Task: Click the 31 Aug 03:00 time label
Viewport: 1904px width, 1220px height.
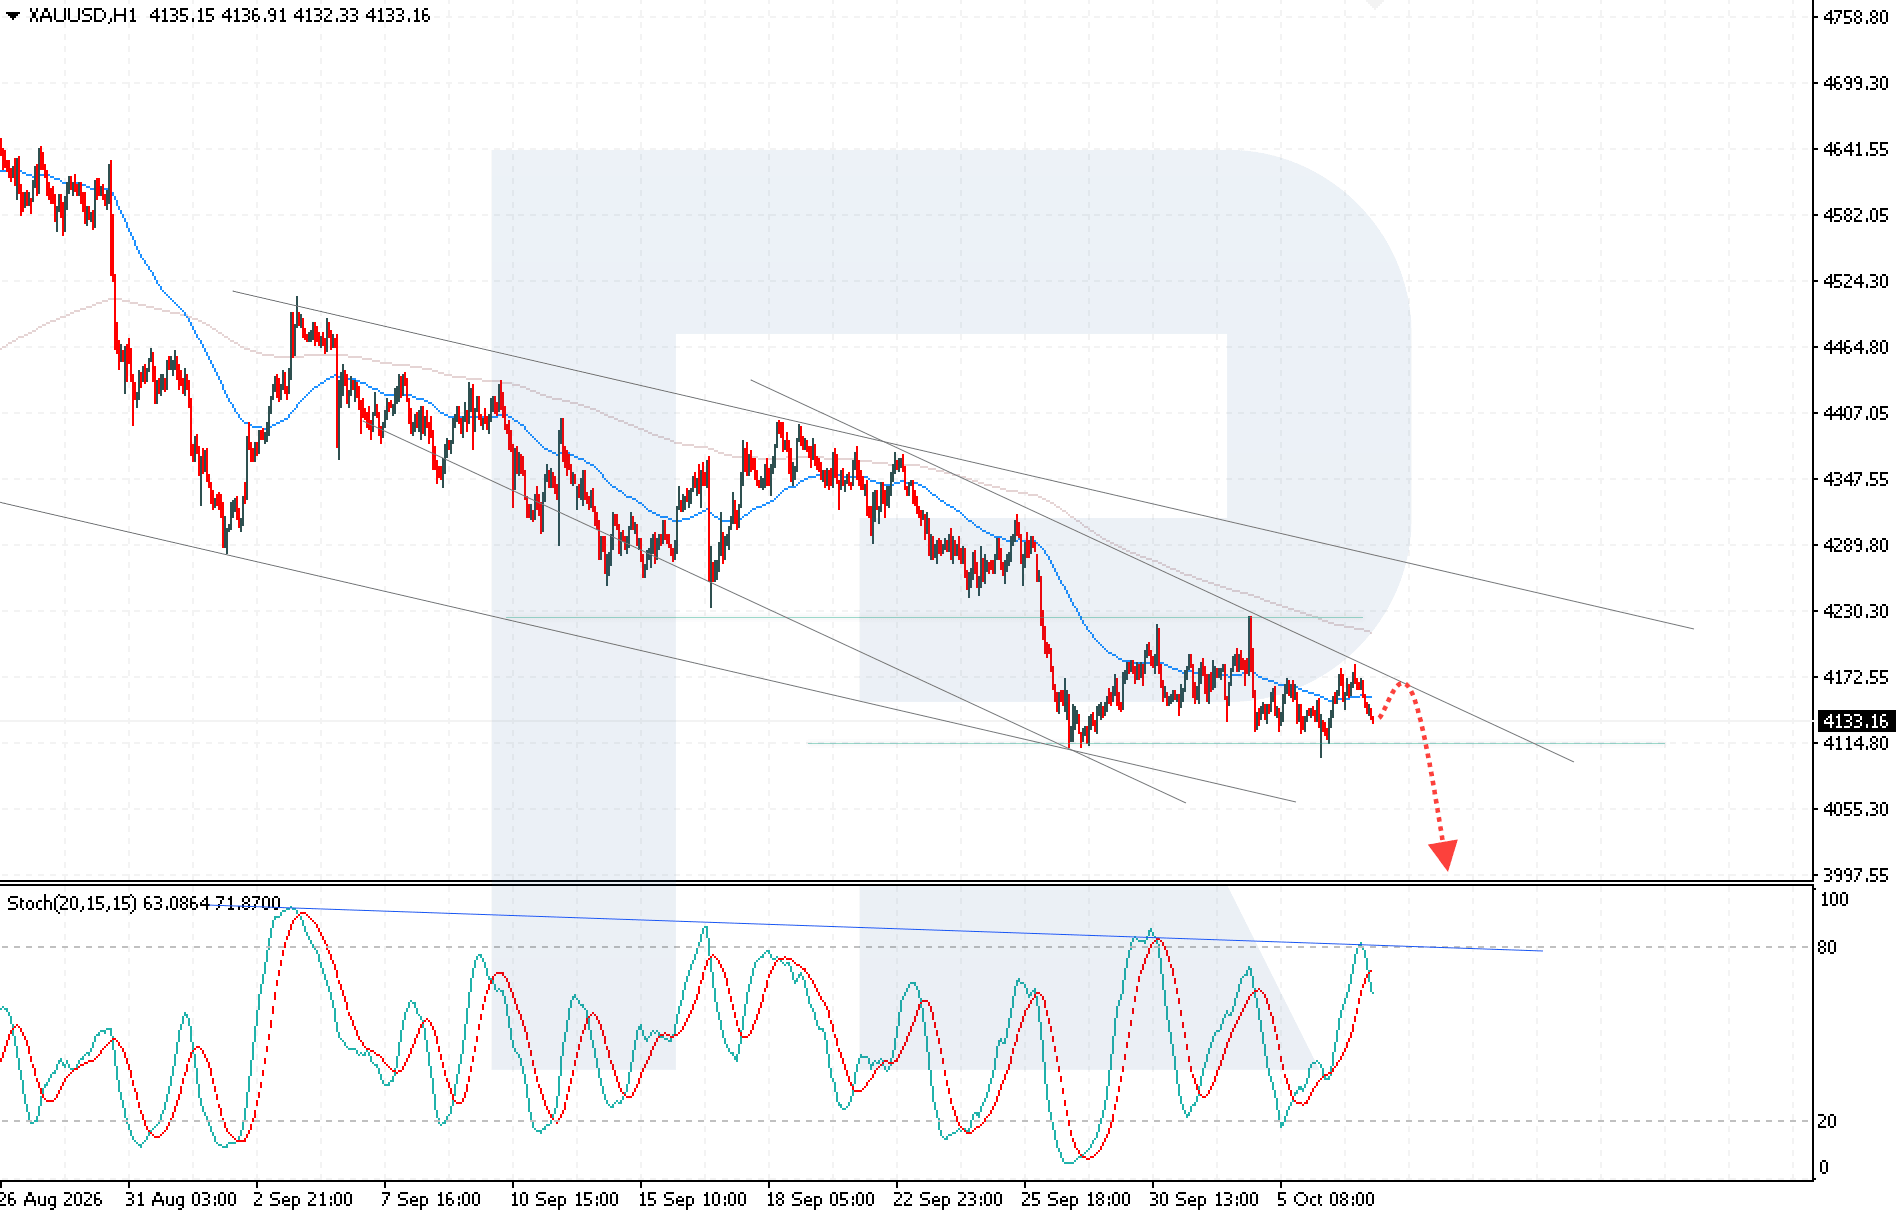Action: pos(181,1199)
